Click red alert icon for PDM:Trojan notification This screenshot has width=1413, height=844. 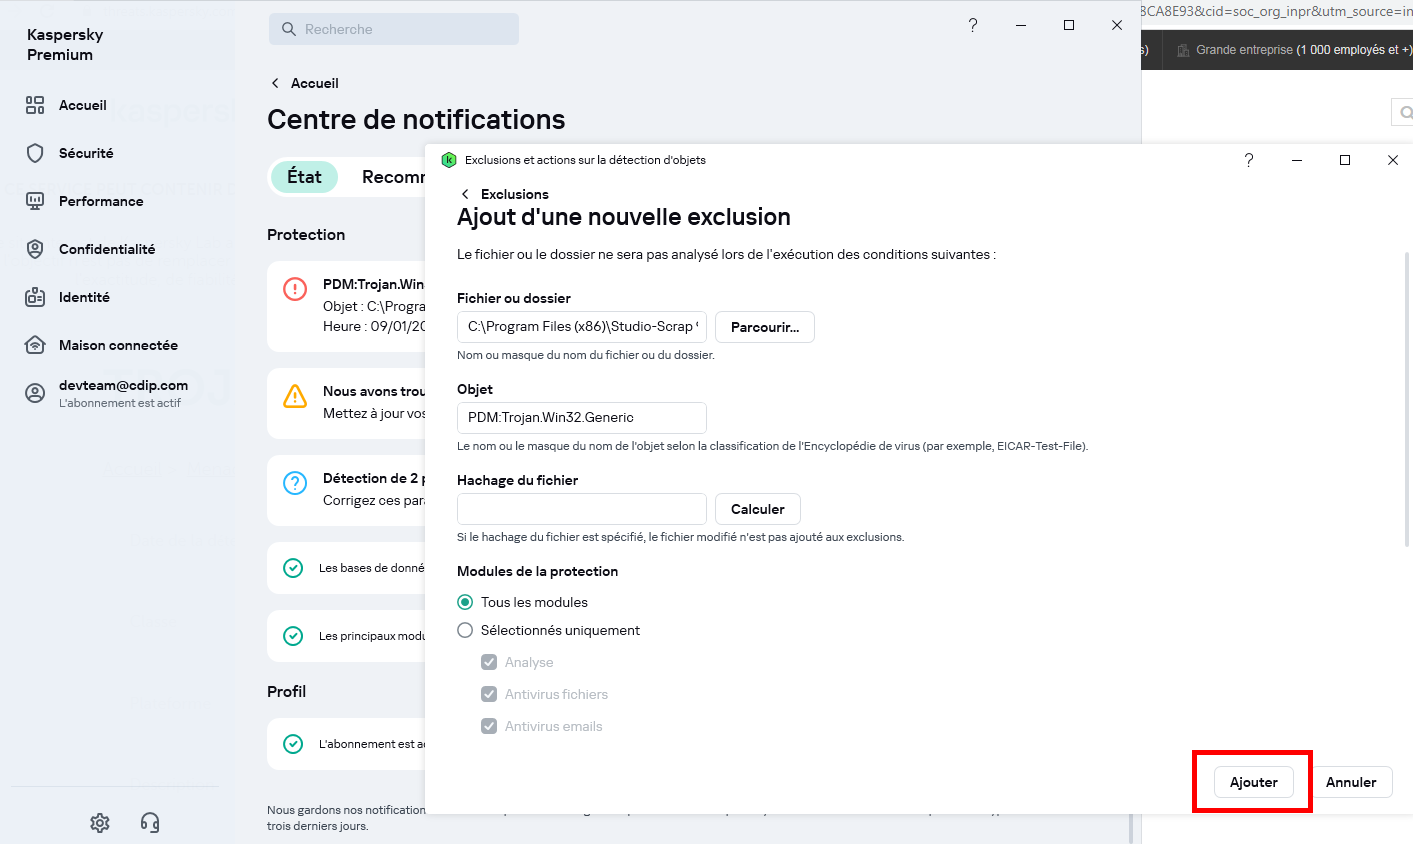[x=295, y=289]
